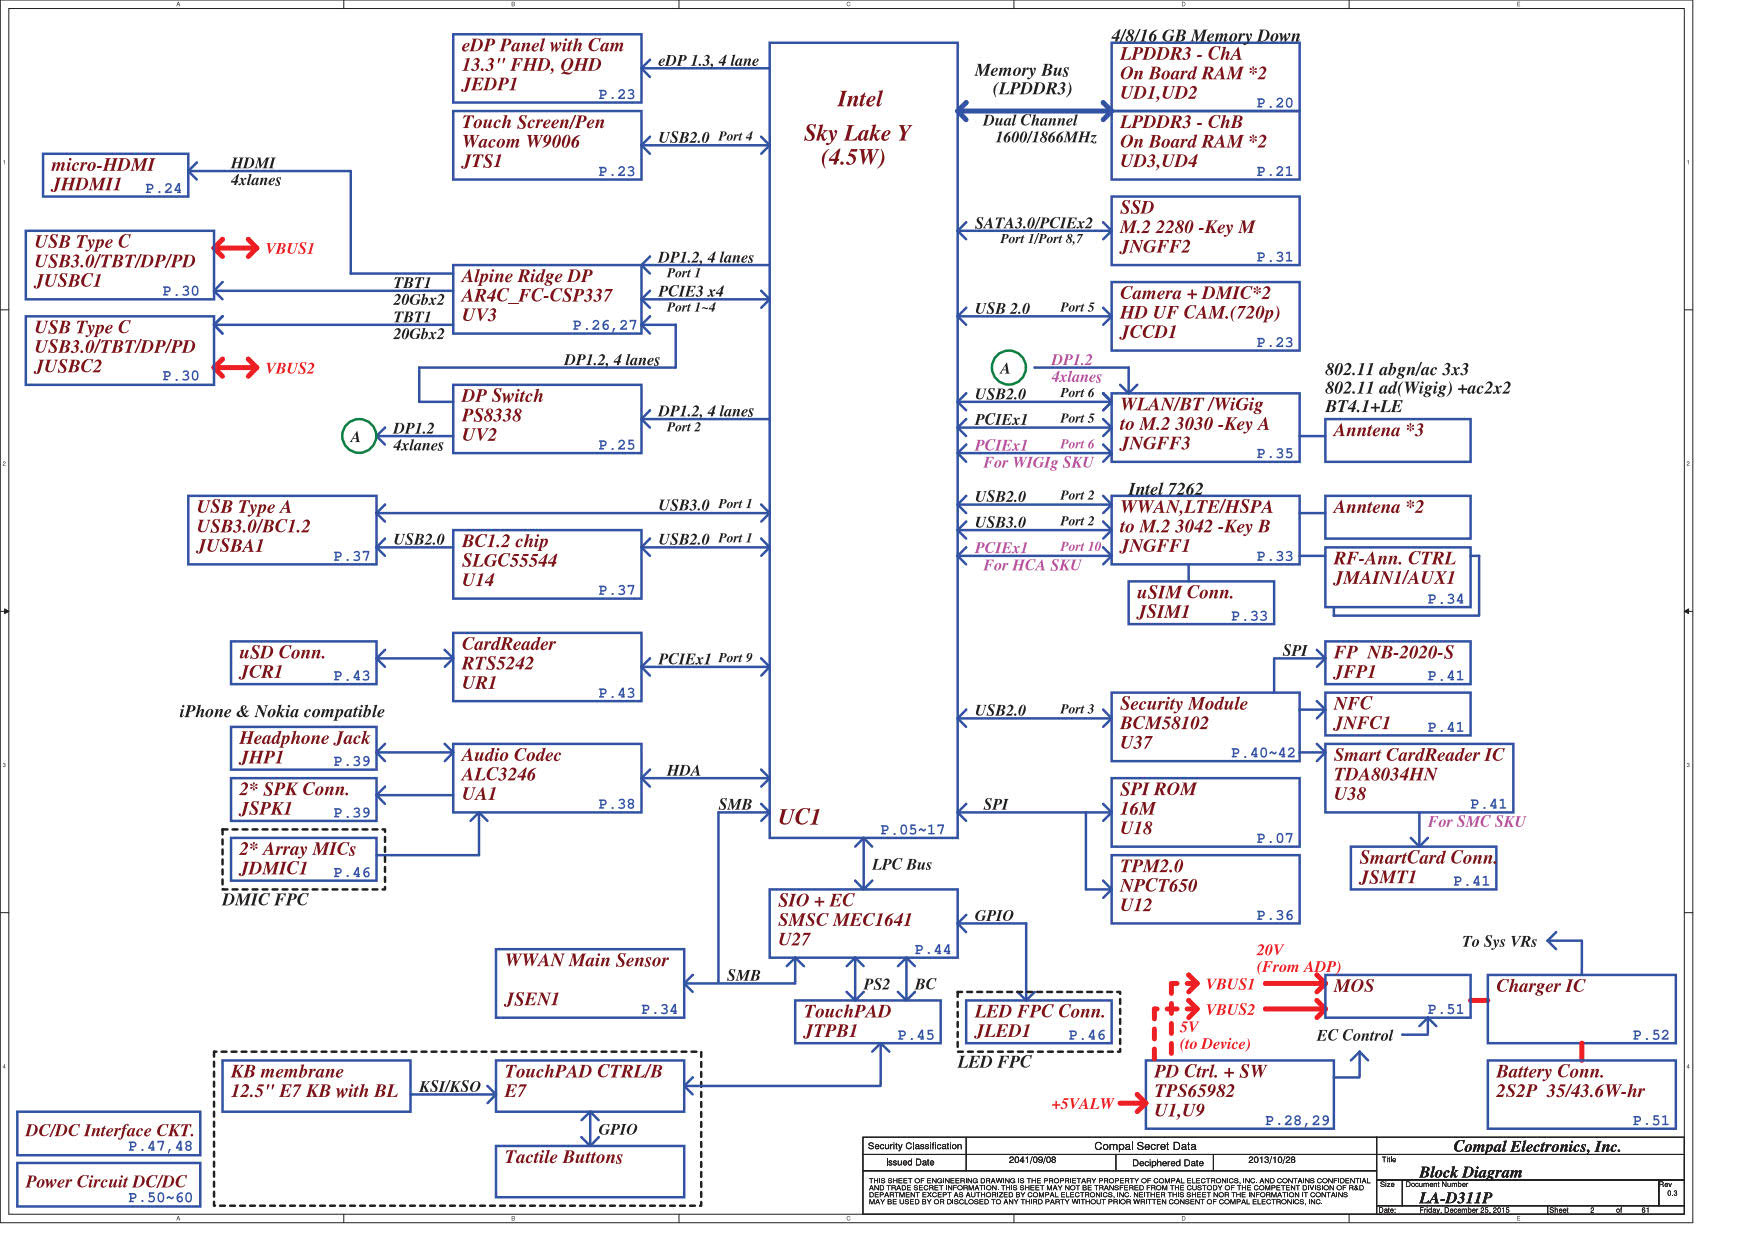Click the WWAN Main Sensor JSEN1 block

point(590,984)
